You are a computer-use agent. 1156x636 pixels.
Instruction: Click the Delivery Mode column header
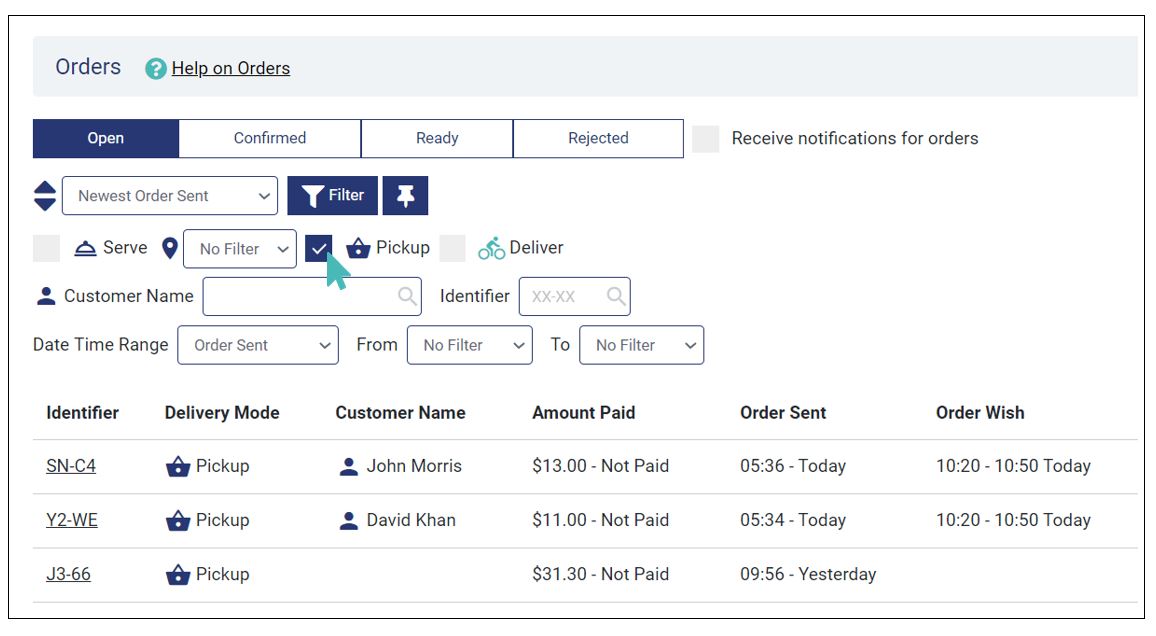[x=222, y=413]
